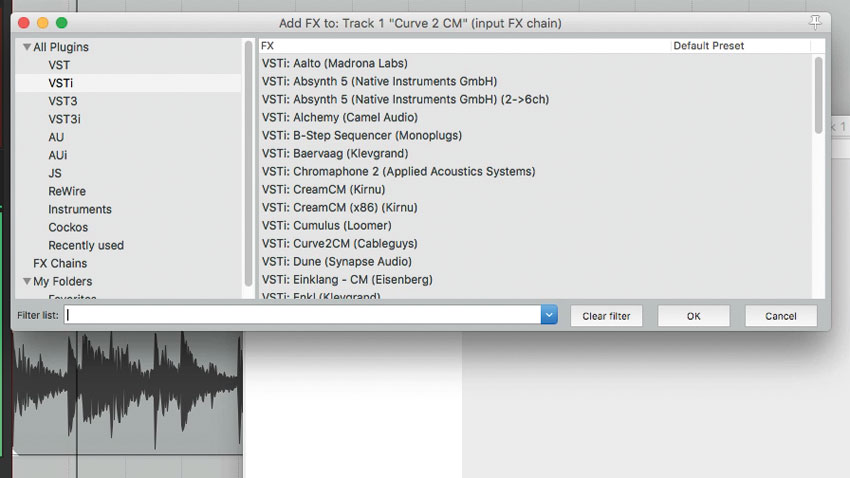Screen dimensions: 850x478
Task: Open the Filter list dropdown arrow
Action: [x=549, y=315]
